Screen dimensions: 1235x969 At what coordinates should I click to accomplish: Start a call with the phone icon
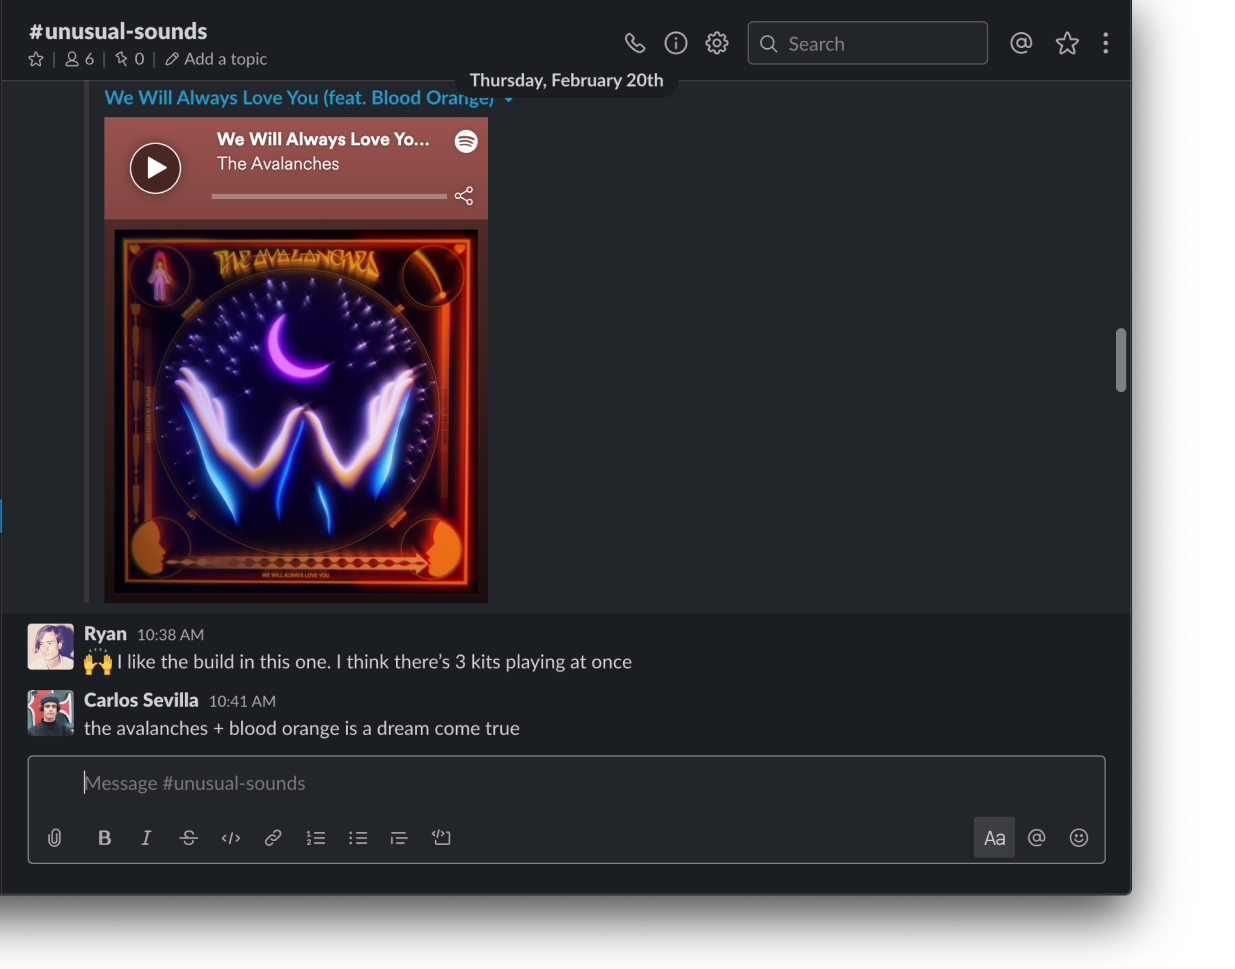(x=635, y=43)
